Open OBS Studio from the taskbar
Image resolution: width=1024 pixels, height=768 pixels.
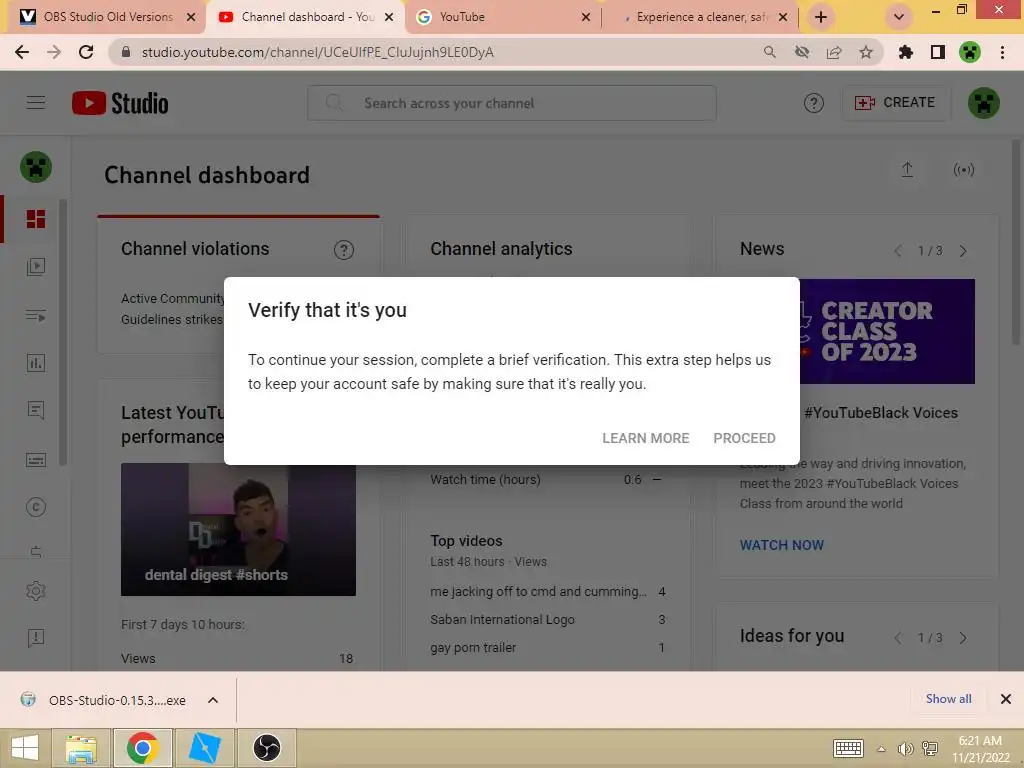click(x=266, y=748)
